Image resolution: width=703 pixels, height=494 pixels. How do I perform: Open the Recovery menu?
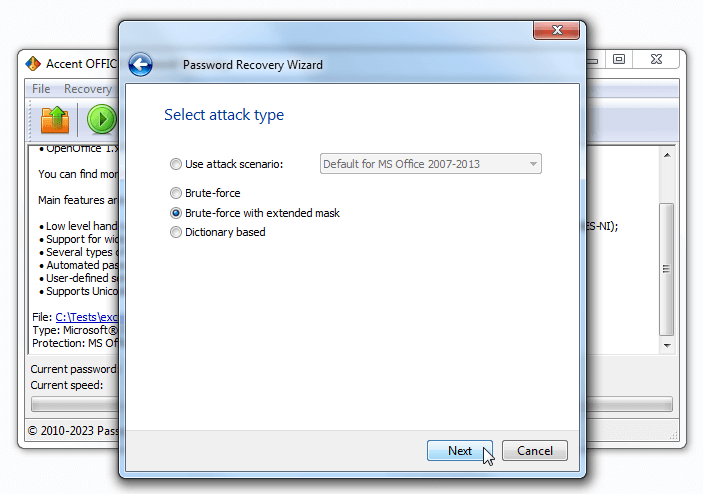pyautogui.click(x=88, y=89)
